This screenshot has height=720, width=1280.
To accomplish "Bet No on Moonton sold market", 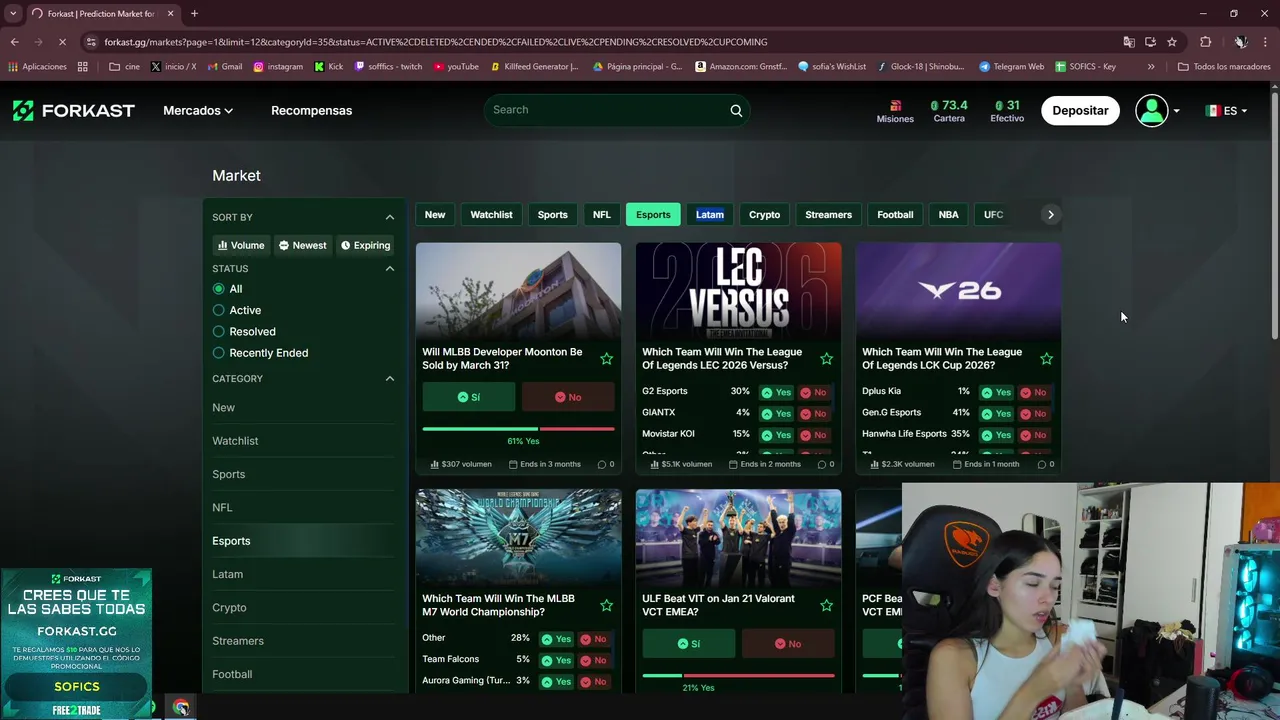I will pyautogui.click(x=568, y=397).
